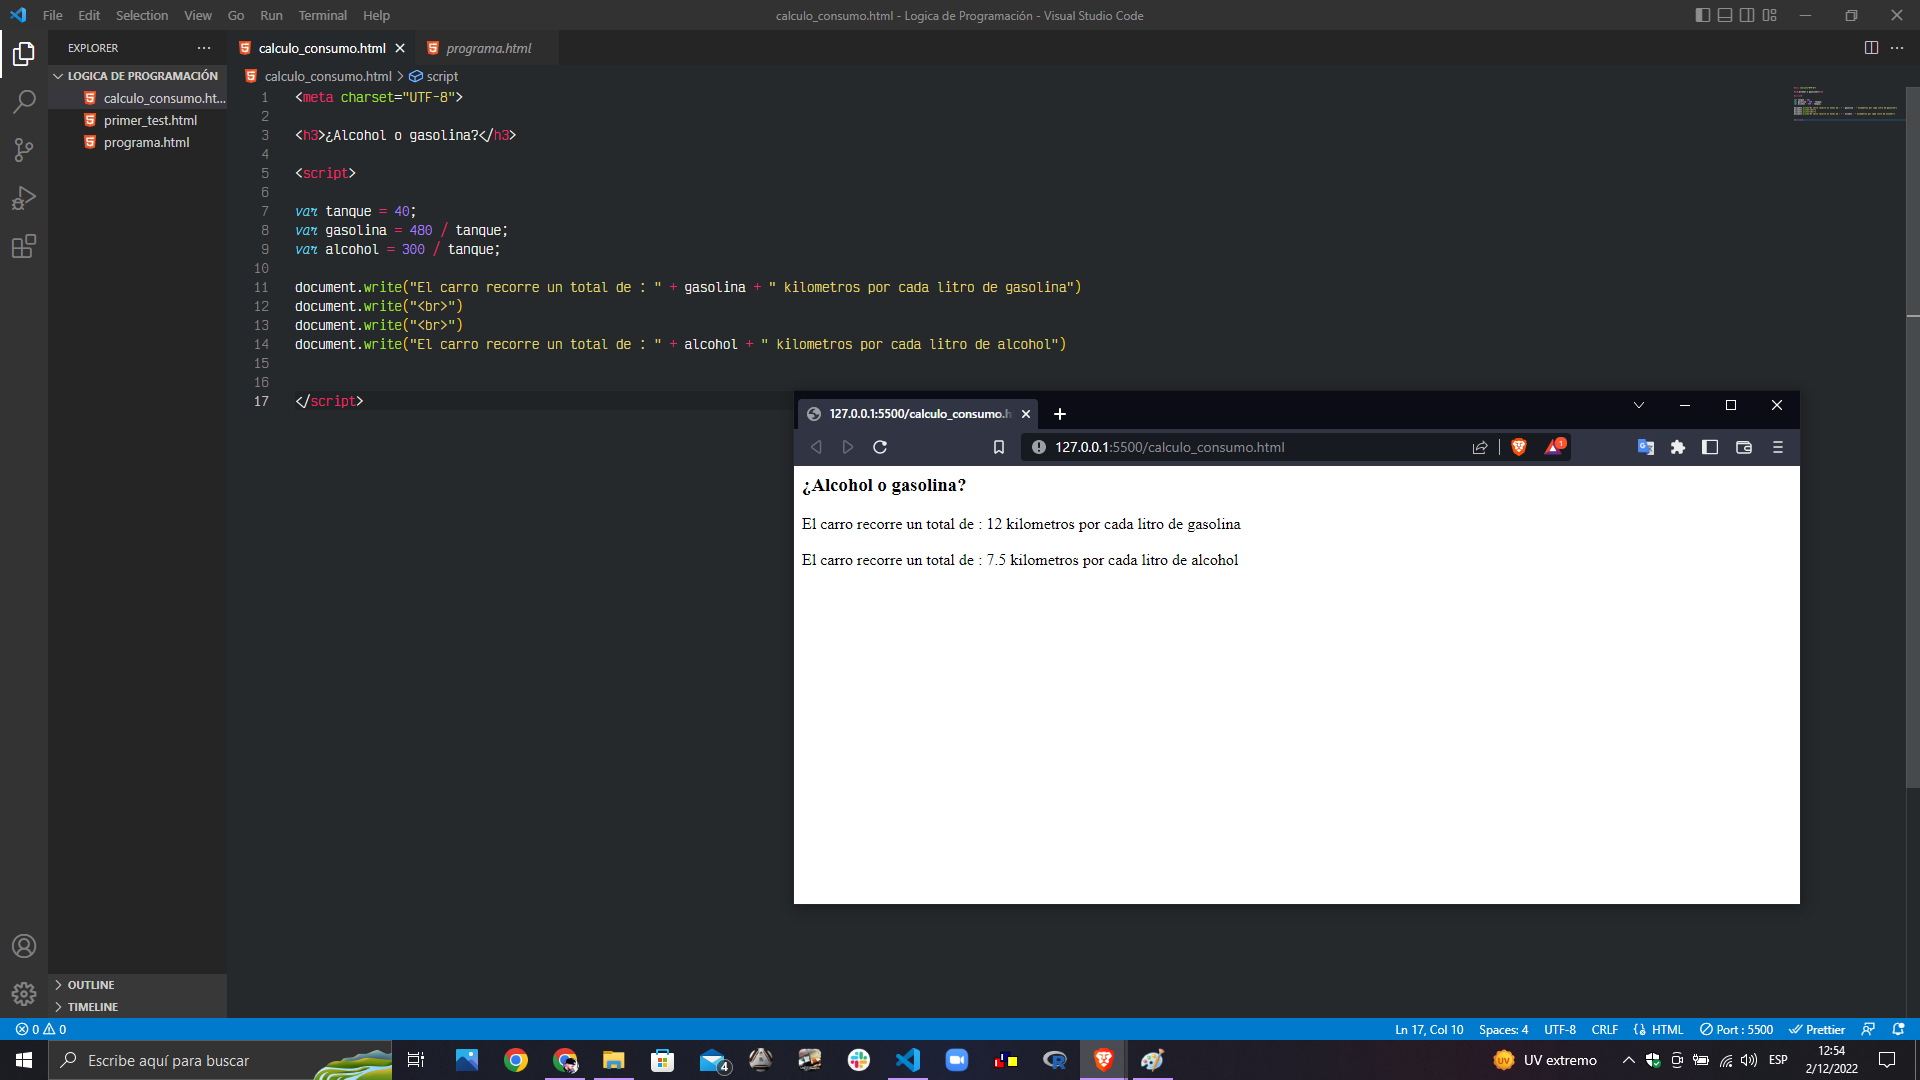Expand the OUTLINE section
This screenshot has width=1920, height=1080.
[x=138, y=985]
